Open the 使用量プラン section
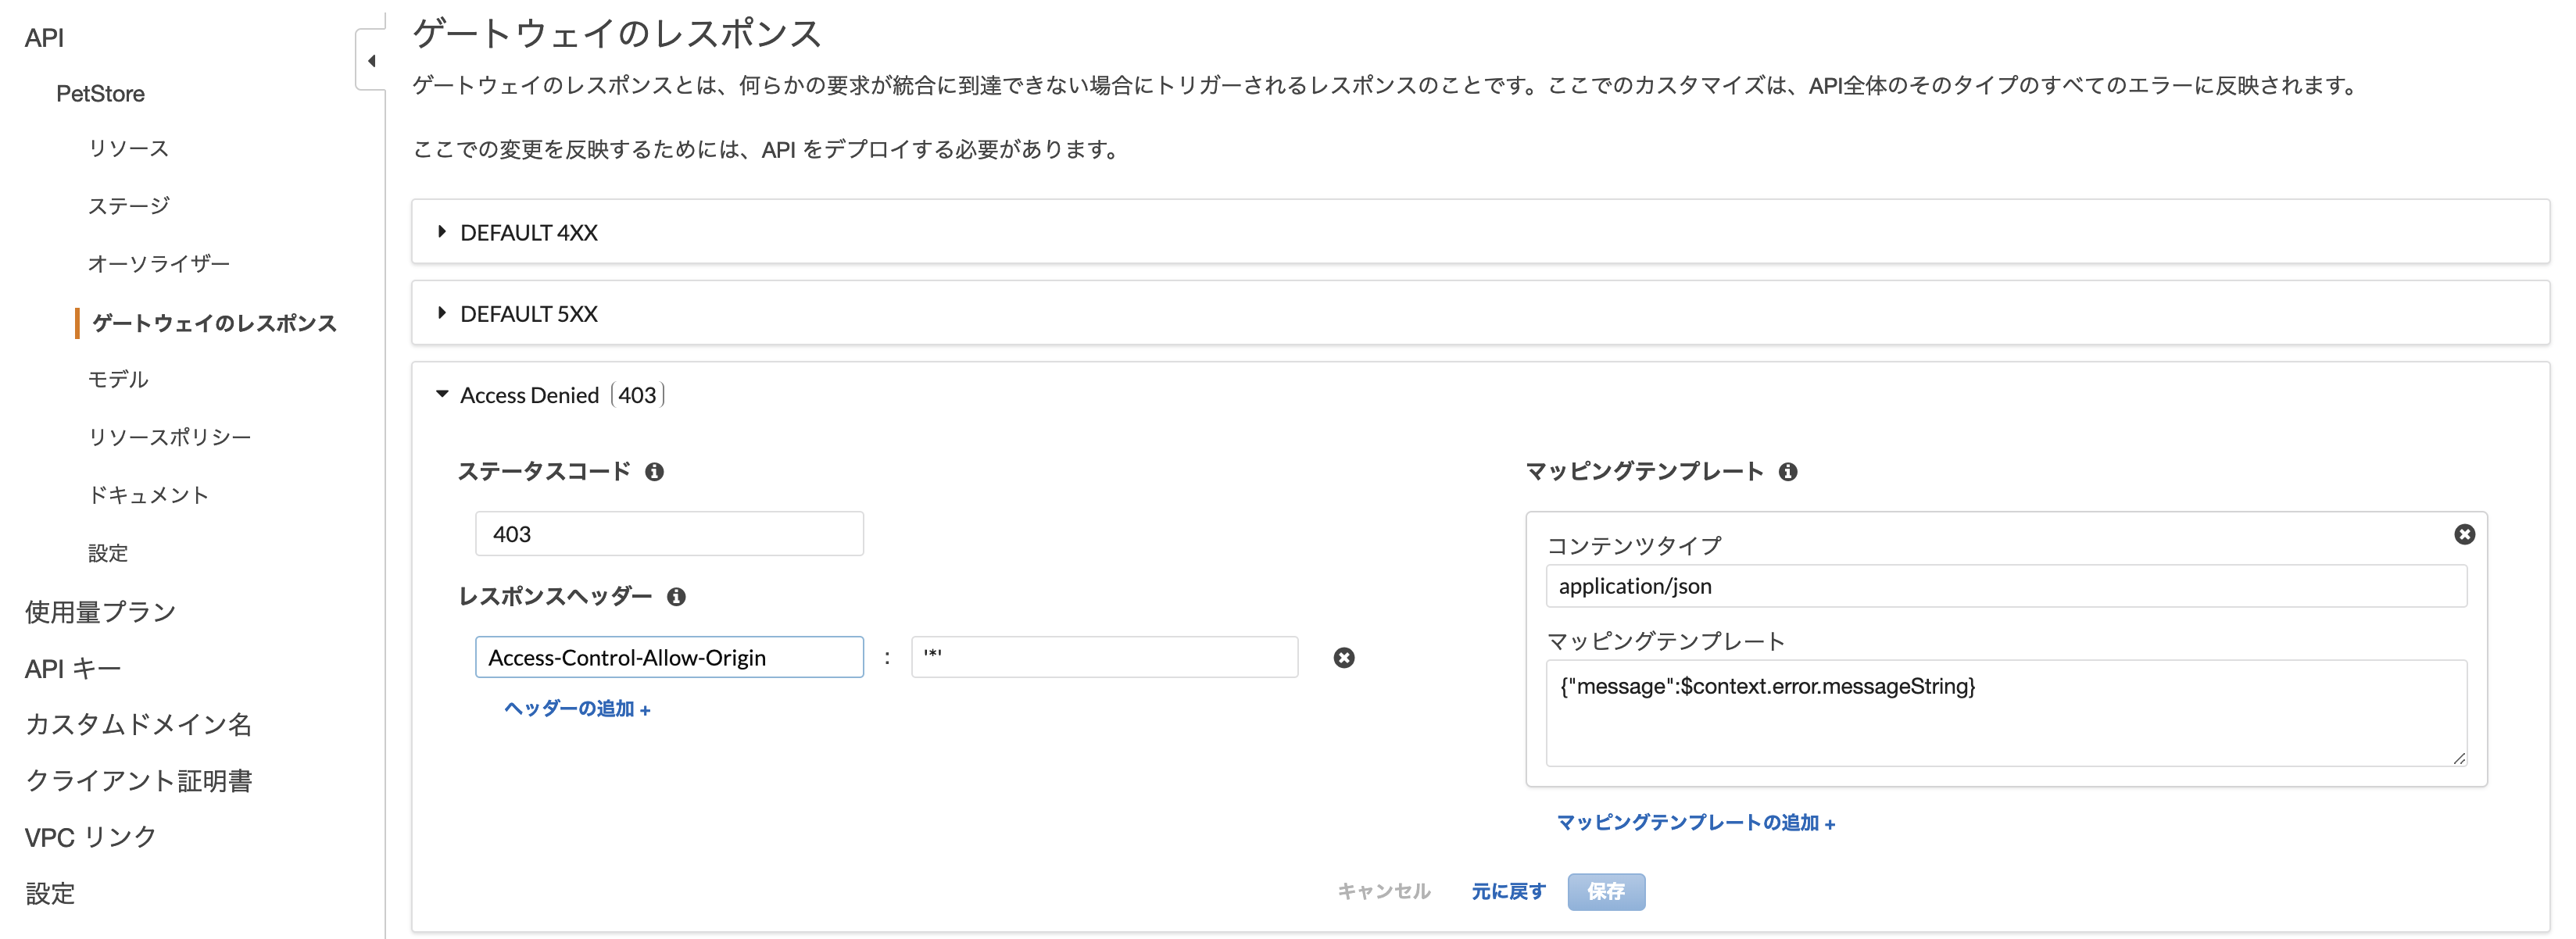The image size is (2576, 939). pyautogui.click(x=99, y=610)
